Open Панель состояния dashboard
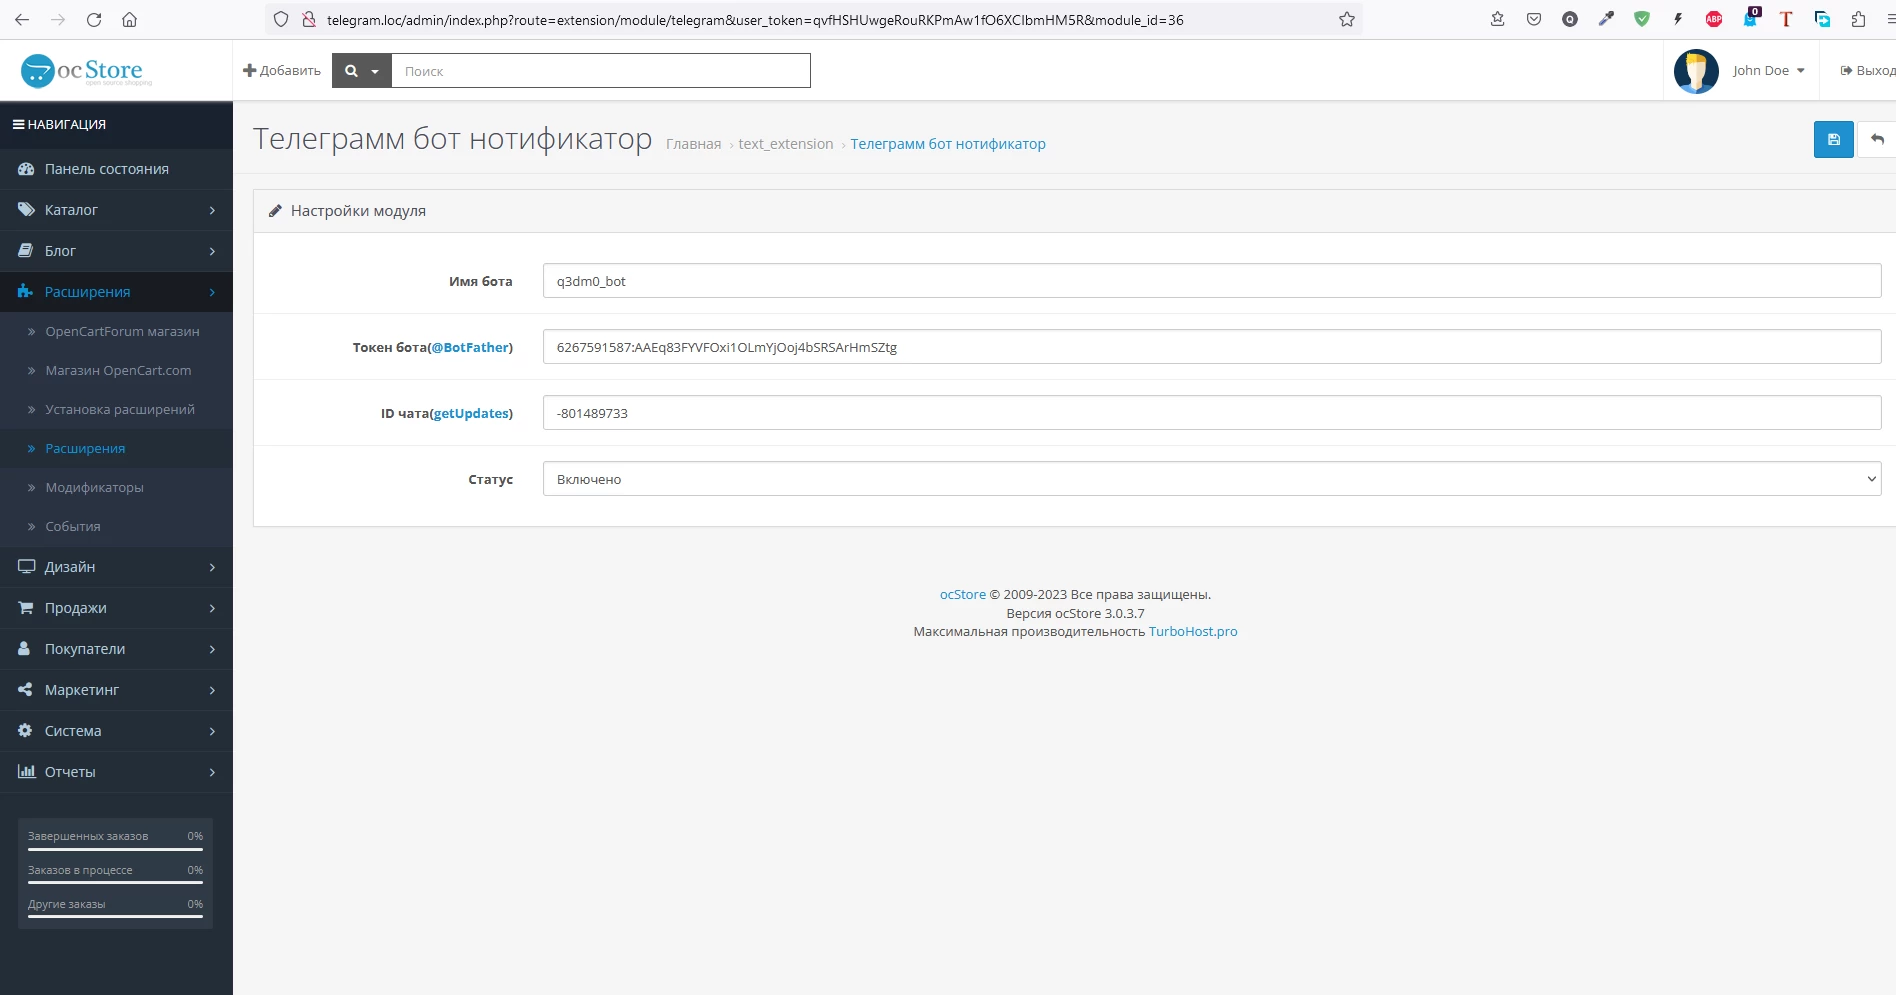The height and width of the screenshot is (995, 1896). click(x=116, y=169)
